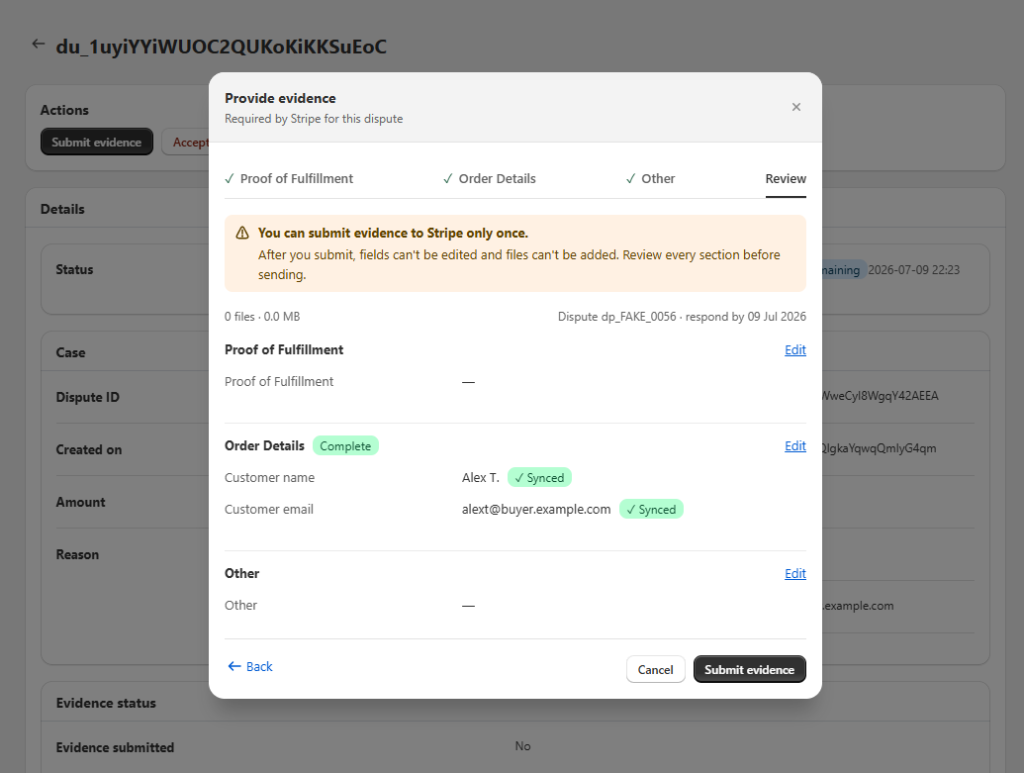Click the 2026-07-09 22:23 deadline on page
Screen dimensions: 1024x773
pyautogui.click(x=914, y=270)
